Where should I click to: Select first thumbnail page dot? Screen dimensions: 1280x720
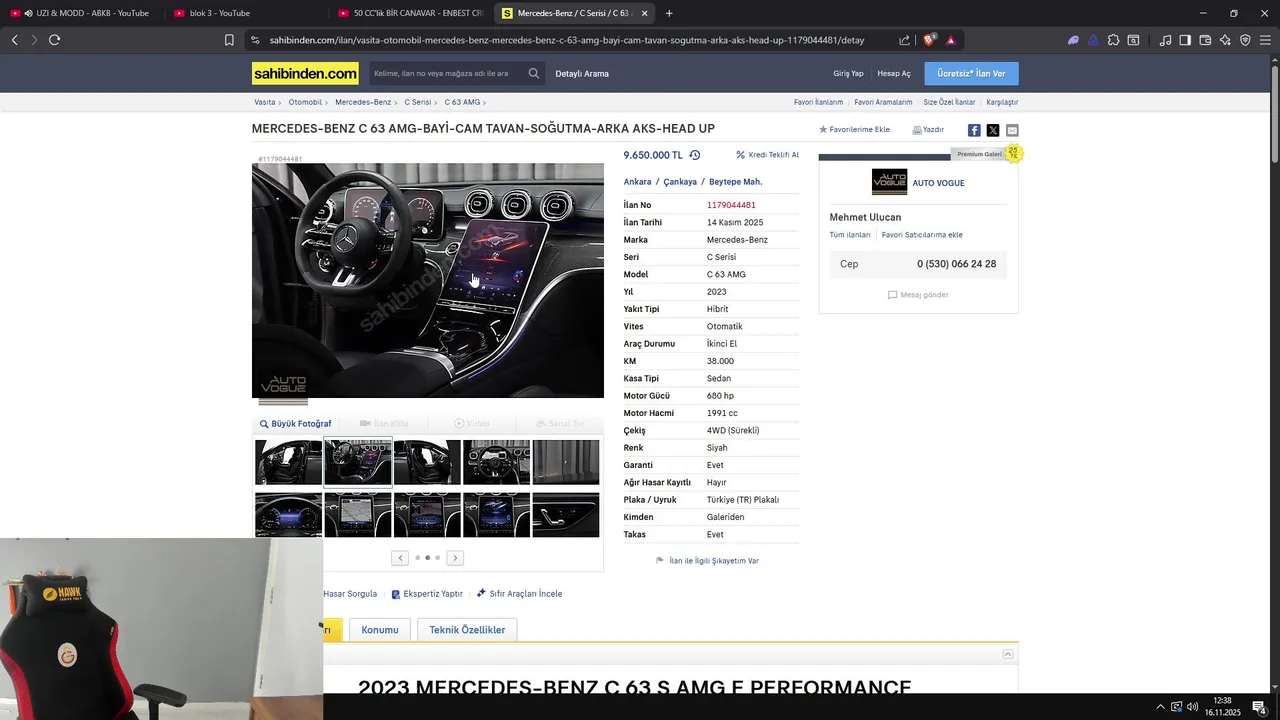(x=417, y=558)
